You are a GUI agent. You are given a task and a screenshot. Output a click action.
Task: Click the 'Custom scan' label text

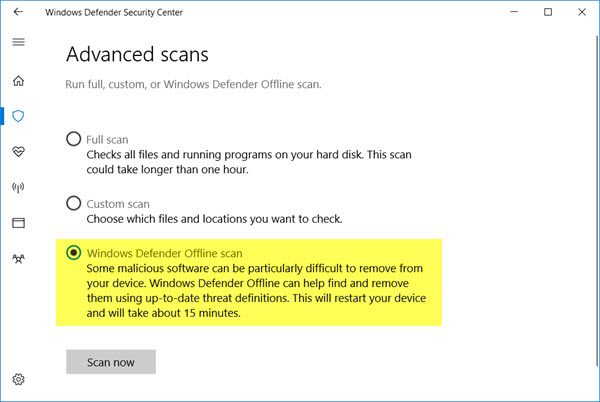point(116,203)
